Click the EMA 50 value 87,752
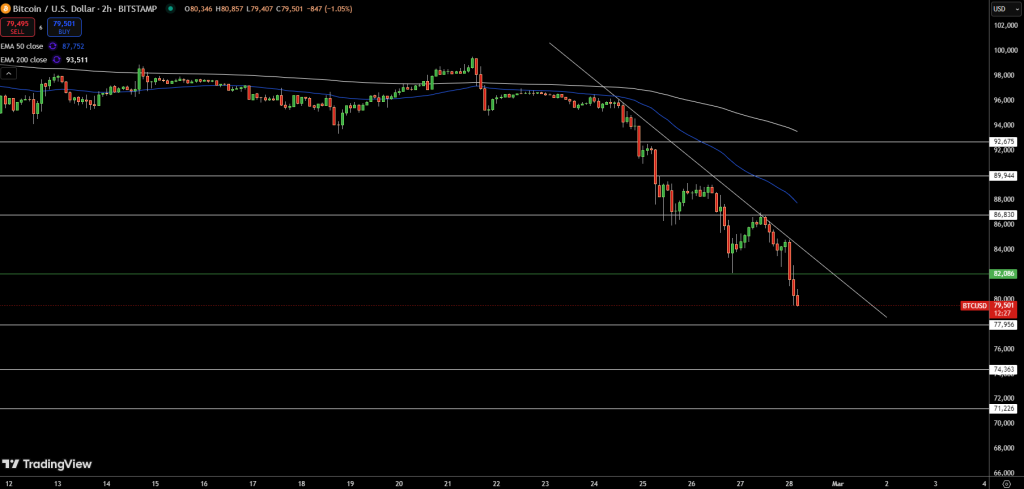The height and width of the screenshot is (489, 1024). coord(73,46)
